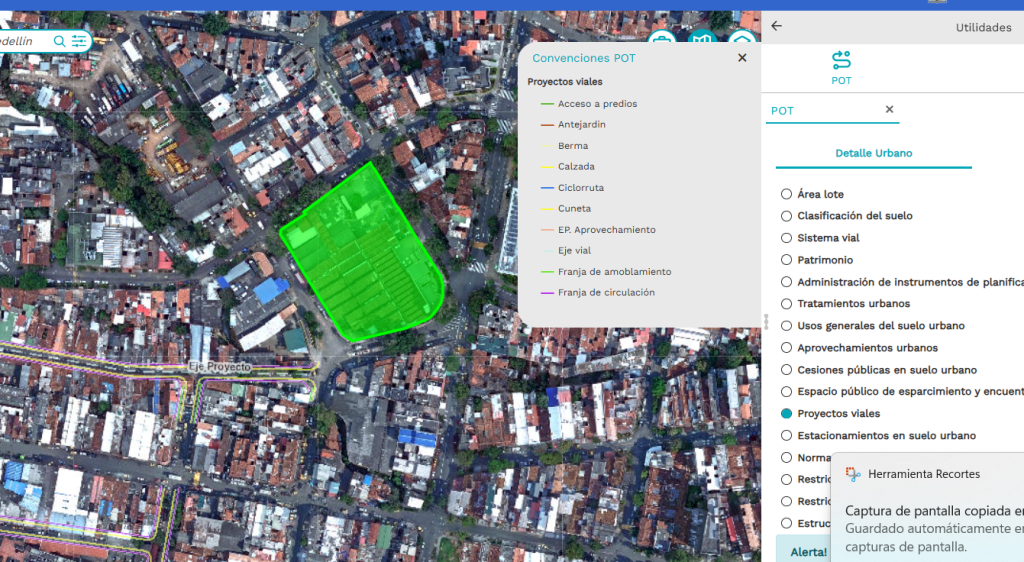Image resolution: width=1024 pixels, height=562 pixels.
Task: Select Clasificación del suelo radio option
Action: tap(786, 216)
